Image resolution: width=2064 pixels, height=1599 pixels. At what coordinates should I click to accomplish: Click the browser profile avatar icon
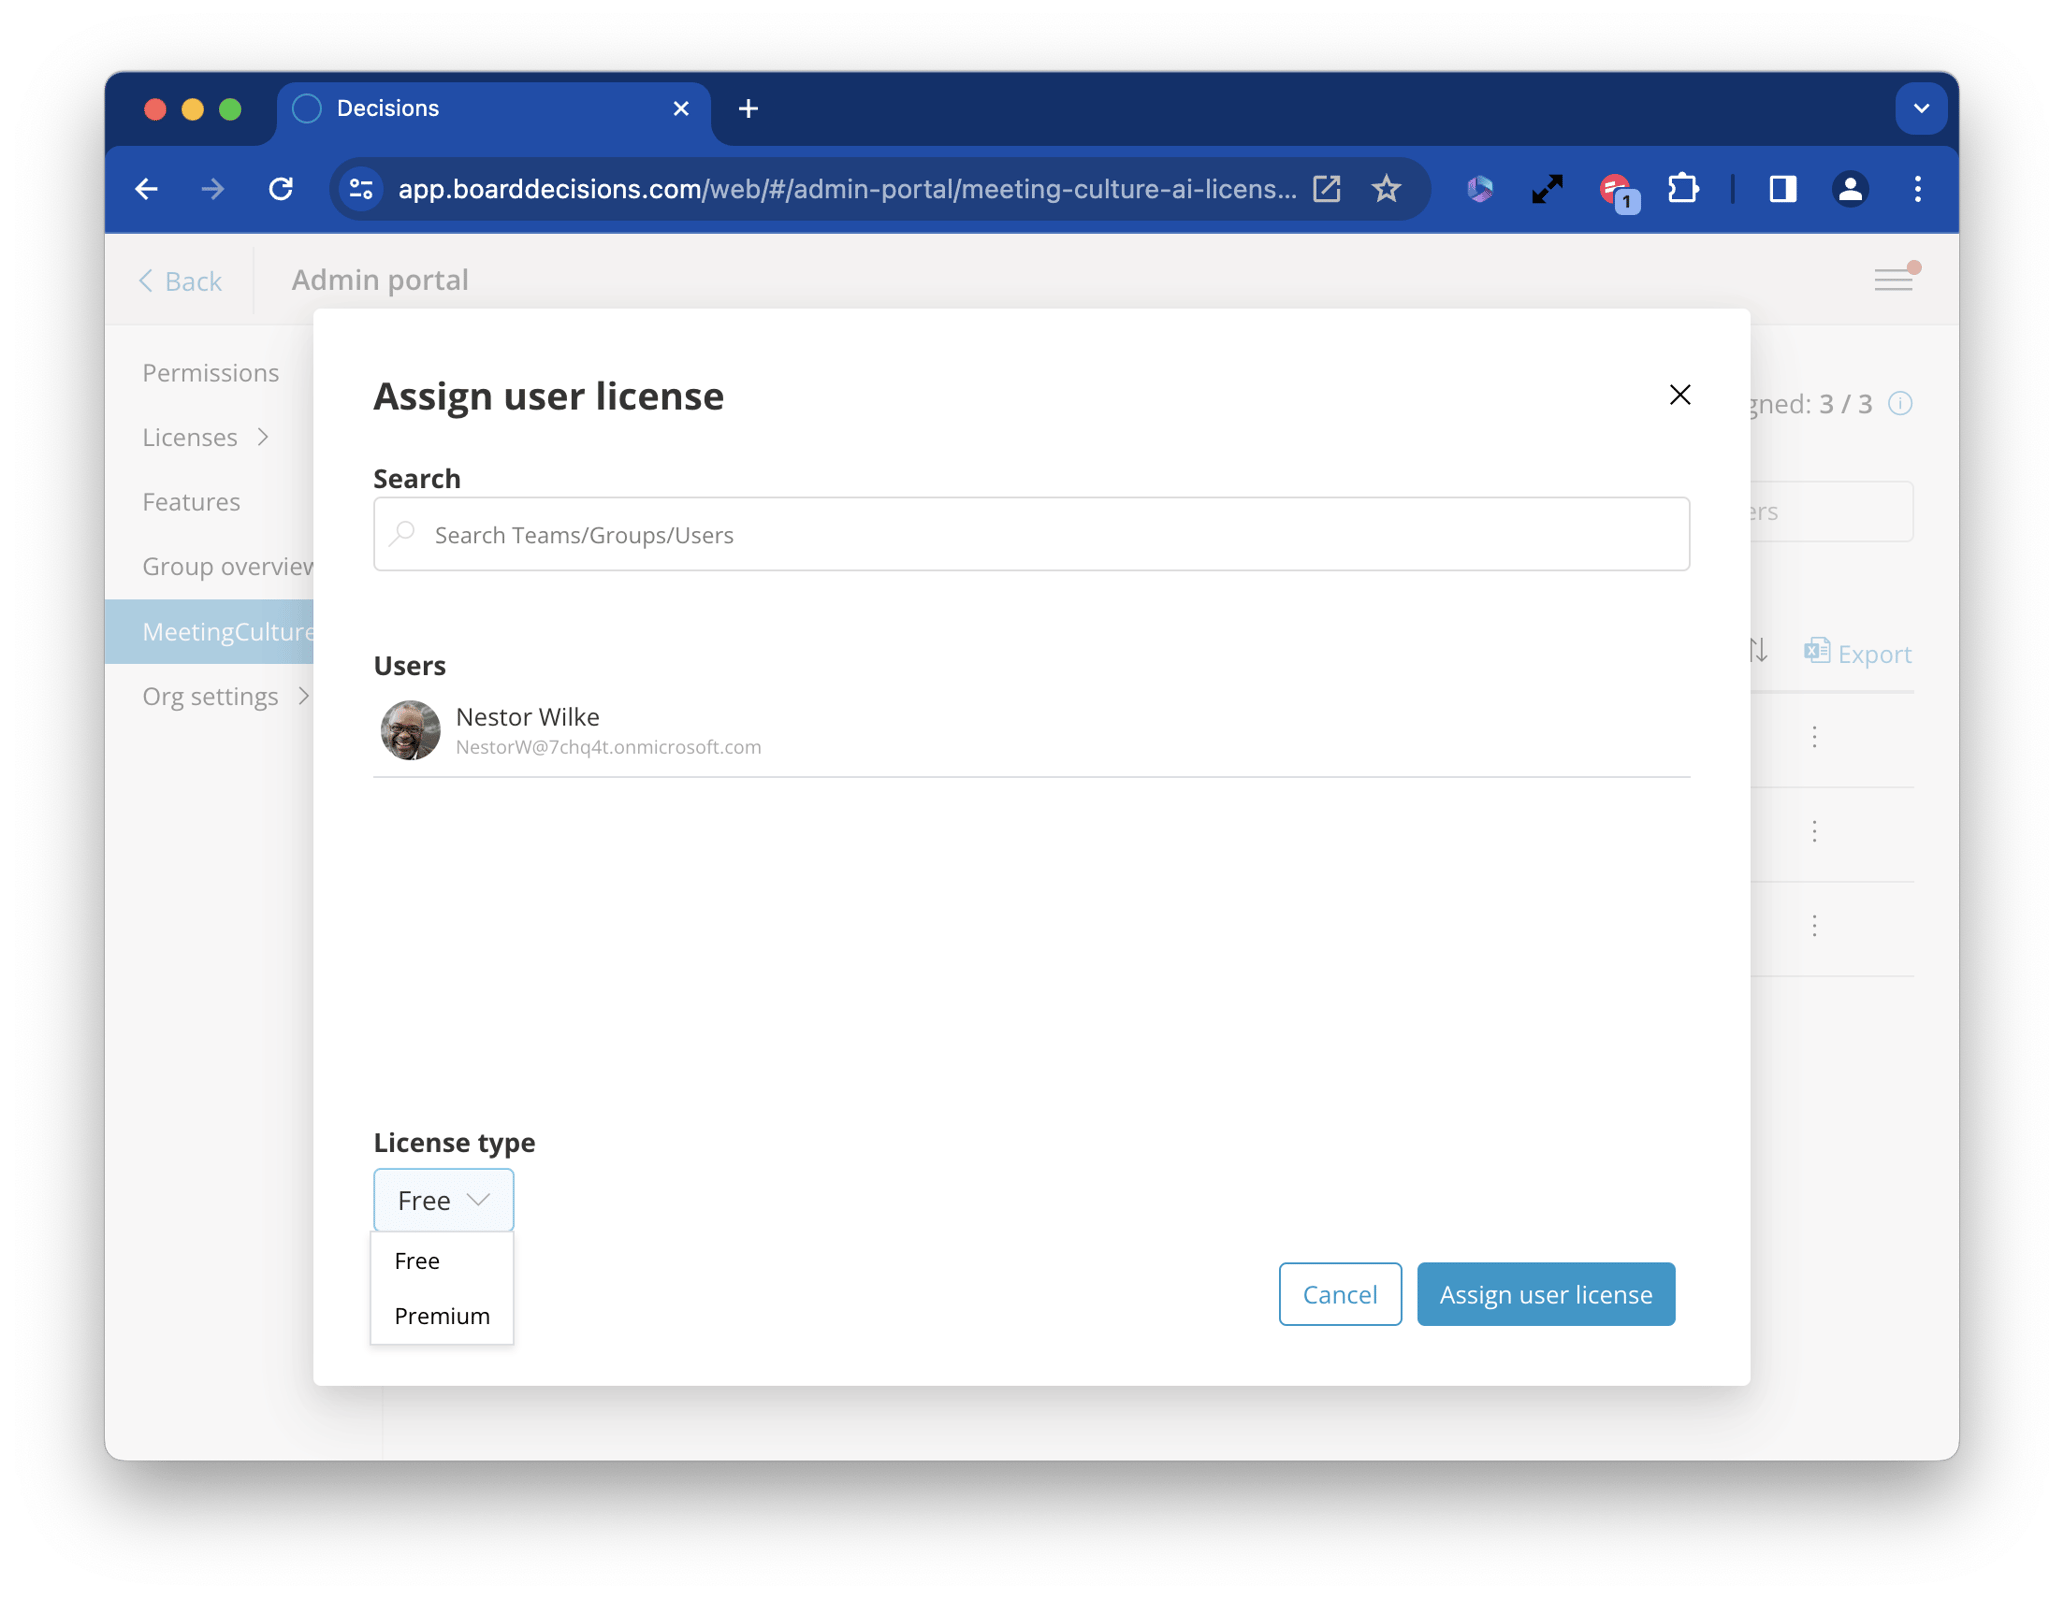click(1851, 189)
